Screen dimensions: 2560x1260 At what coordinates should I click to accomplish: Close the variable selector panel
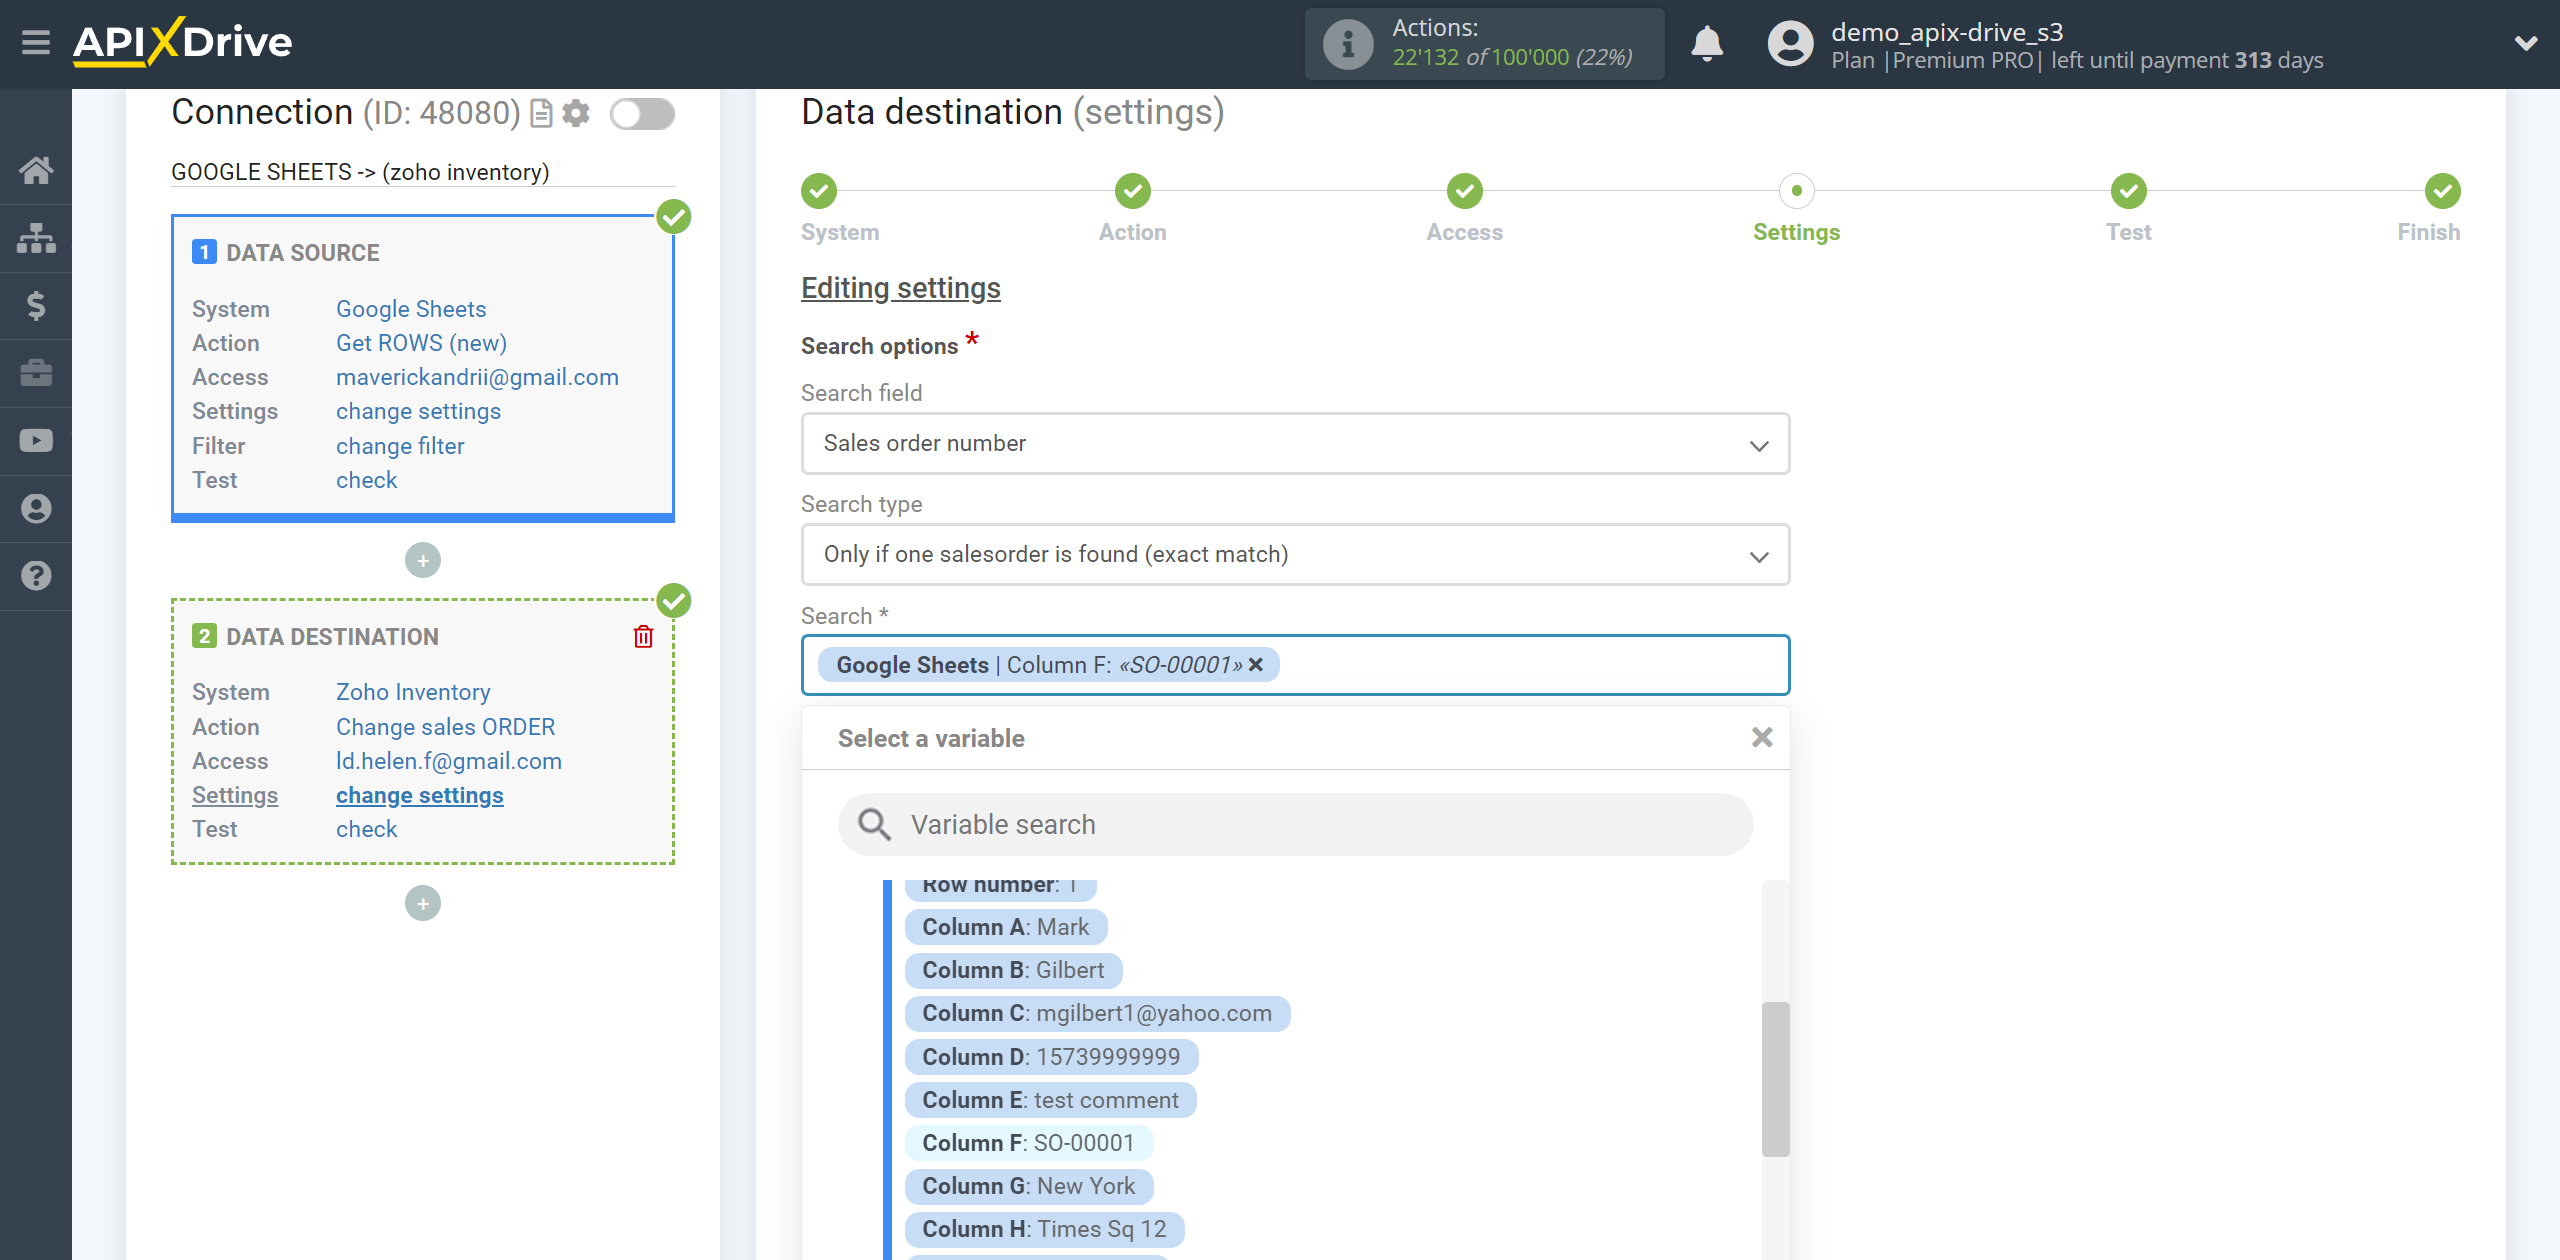pos(1760,738)
